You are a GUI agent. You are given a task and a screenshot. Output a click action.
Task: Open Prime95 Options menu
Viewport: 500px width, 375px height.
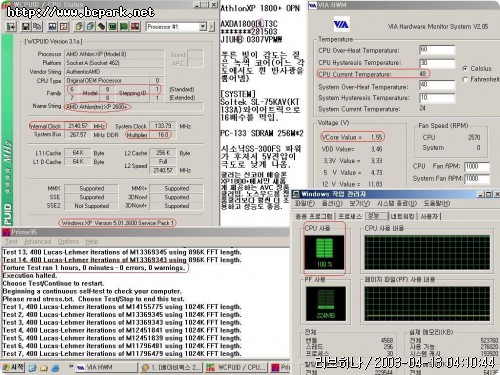[x=68, y=241]
